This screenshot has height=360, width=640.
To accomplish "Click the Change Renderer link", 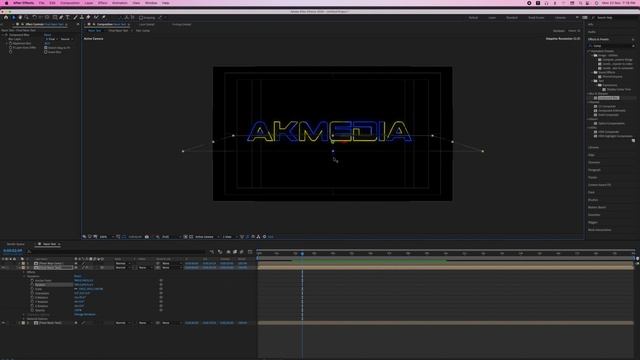I will [x=84, y=315].
